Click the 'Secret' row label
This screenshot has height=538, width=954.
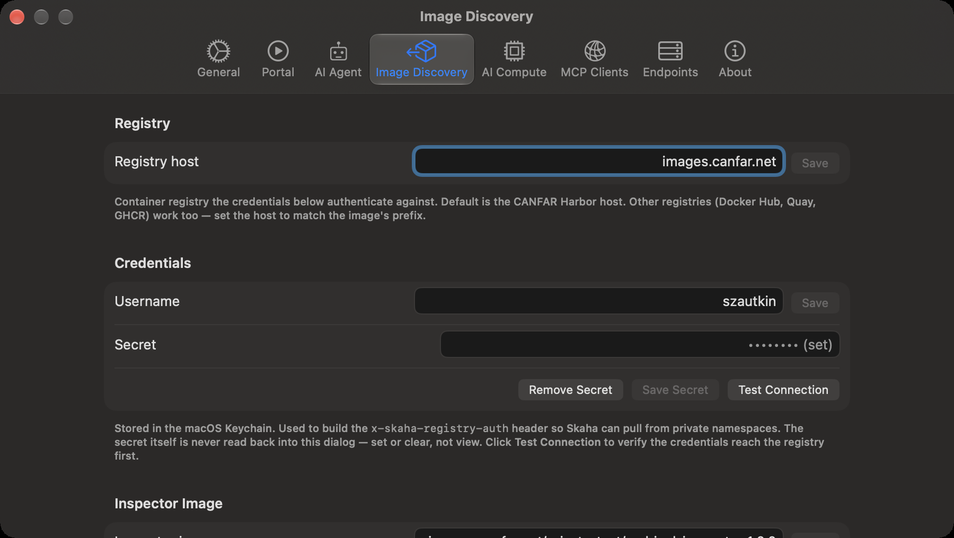(135, 344)
